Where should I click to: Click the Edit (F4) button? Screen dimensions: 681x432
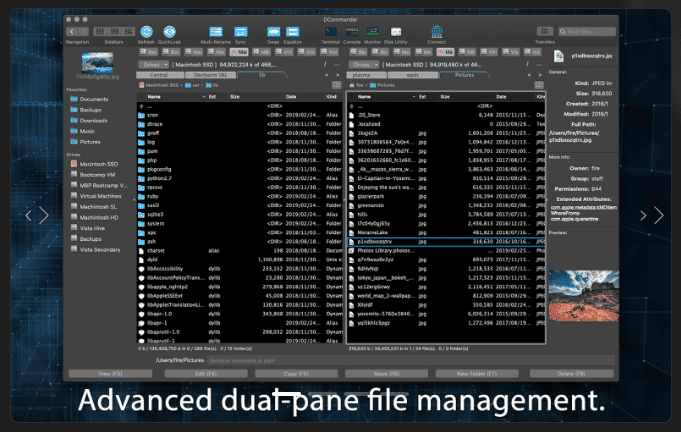click(x=206, y=373)
